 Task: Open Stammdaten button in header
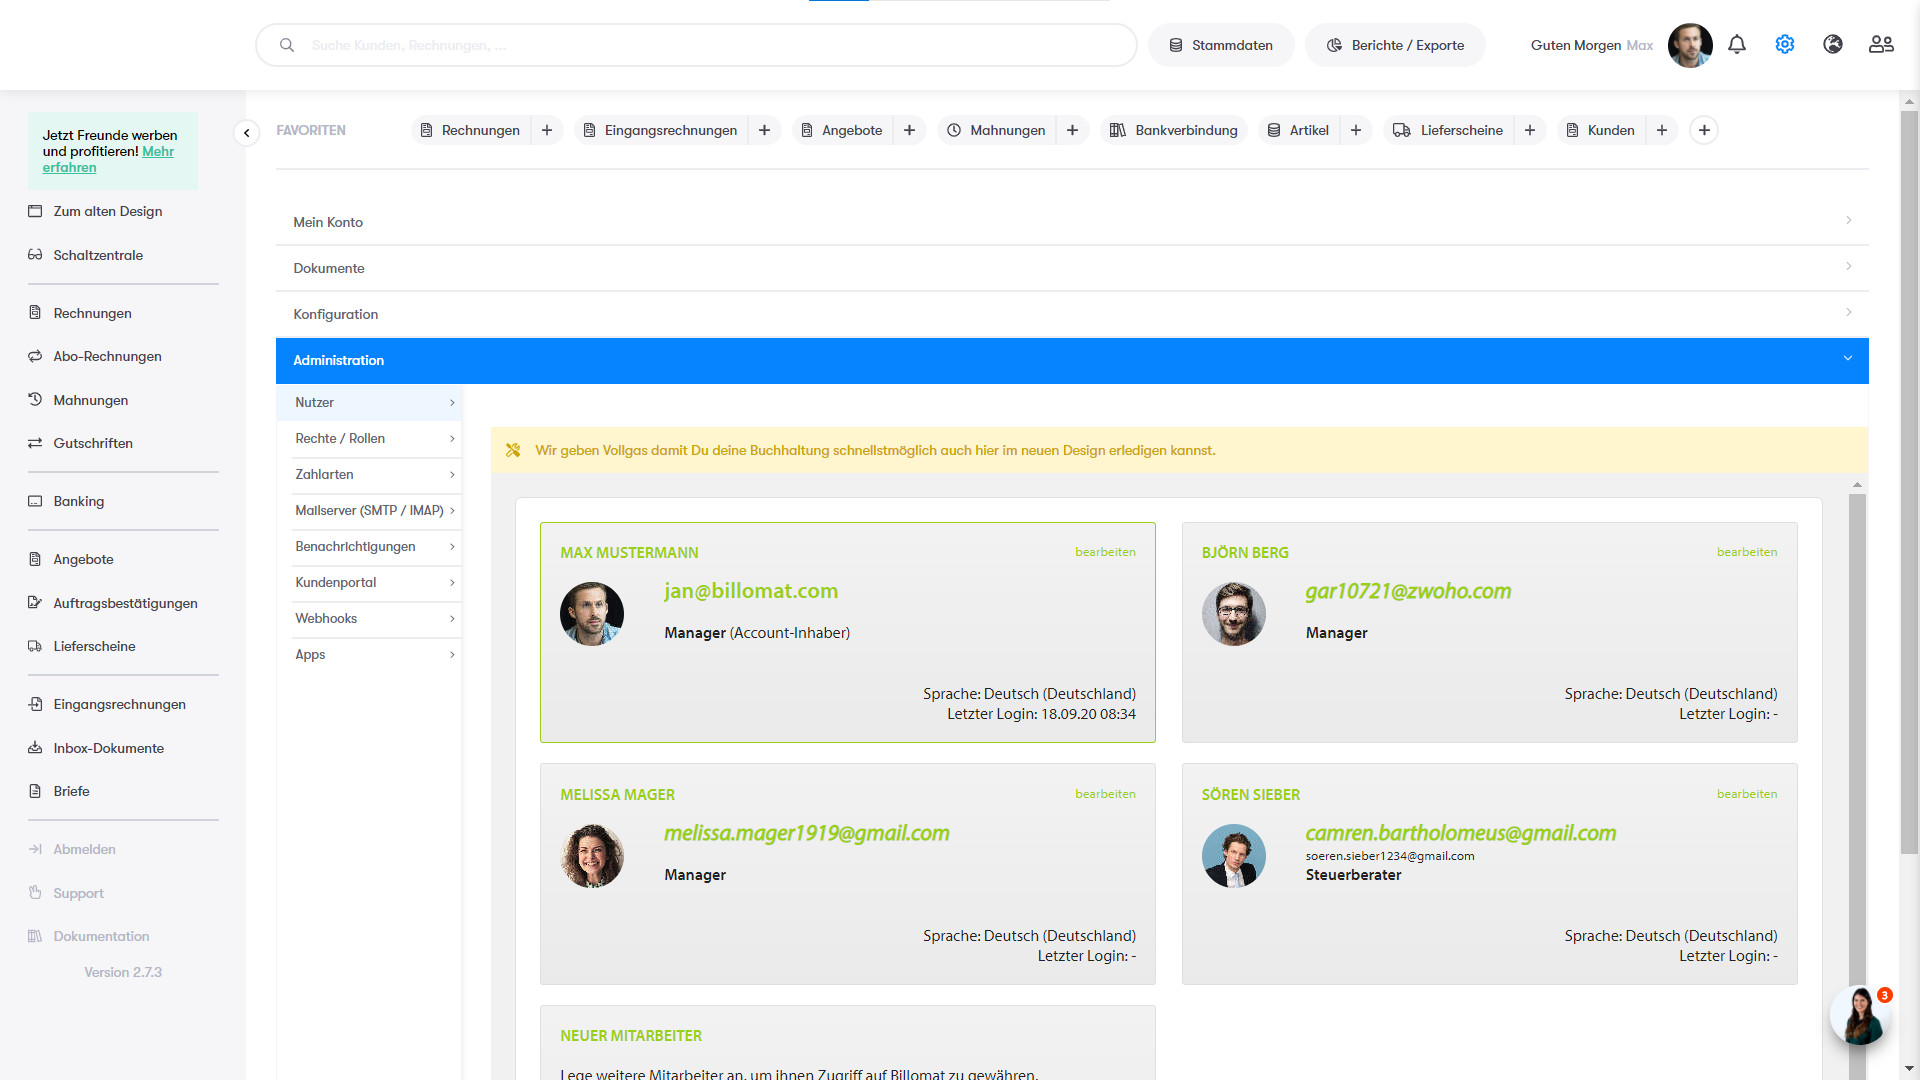[x=1221, y=46]
